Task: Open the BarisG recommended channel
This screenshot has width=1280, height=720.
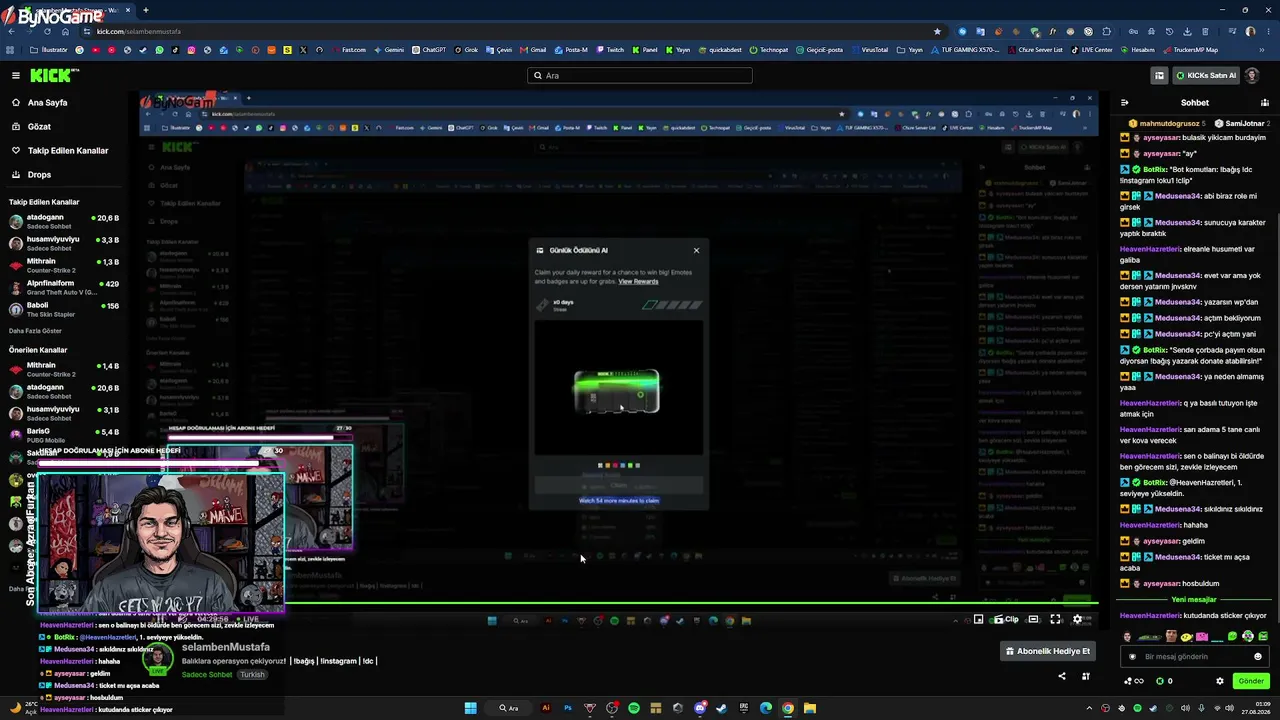Action: [x=64, y=435]
